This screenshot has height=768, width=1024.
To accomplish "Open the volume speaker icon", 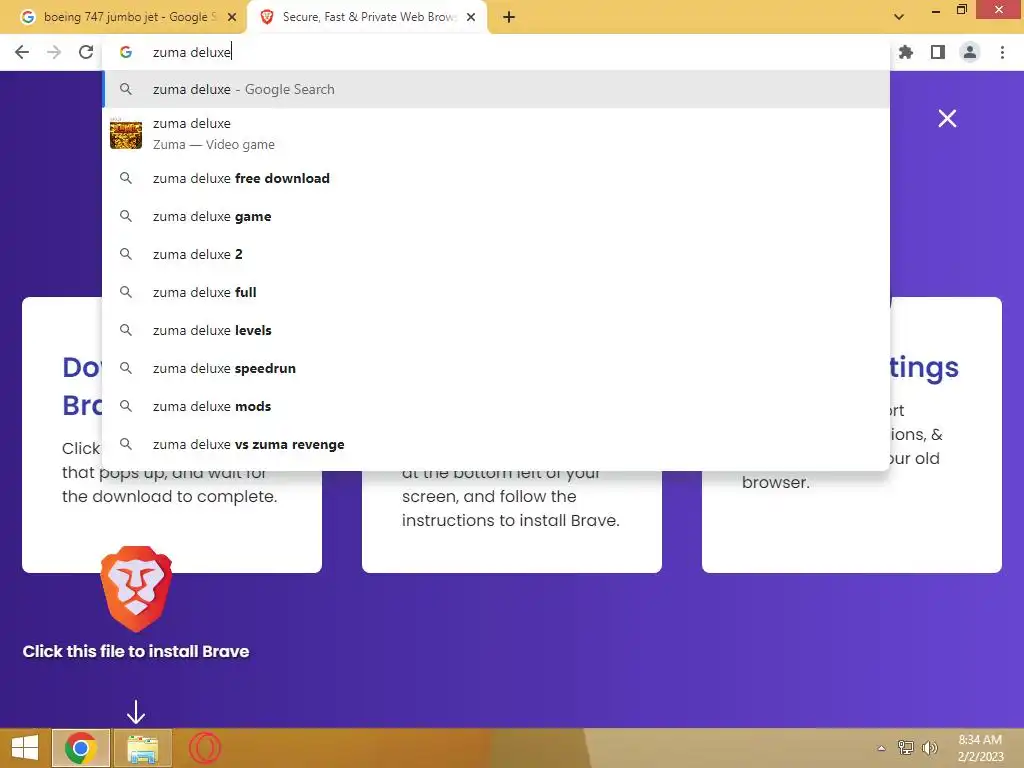I will 930,748.
